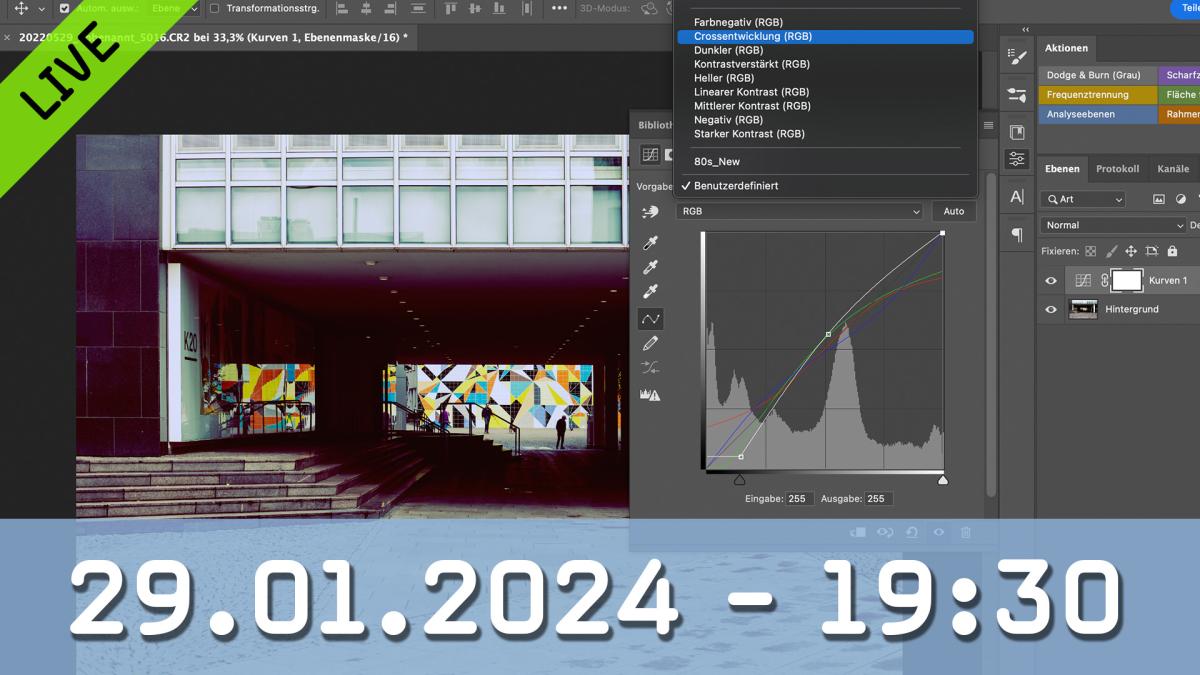1200x675 pixels.
Task: Click the Auto button in Curves
Action: [954, 211]
